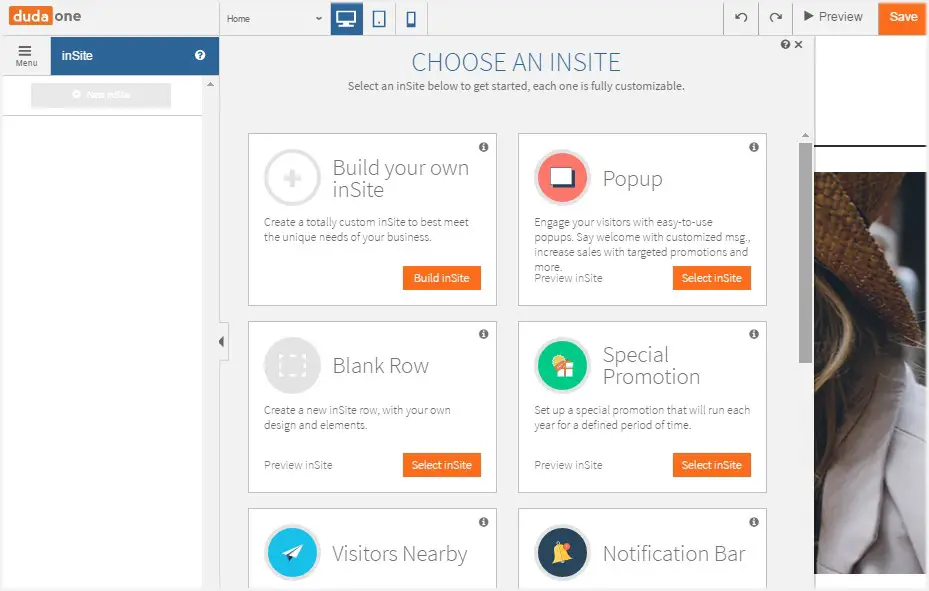929x591 pixels.
Task: Switch to mobile view icon
Action: tap(411, 18)
